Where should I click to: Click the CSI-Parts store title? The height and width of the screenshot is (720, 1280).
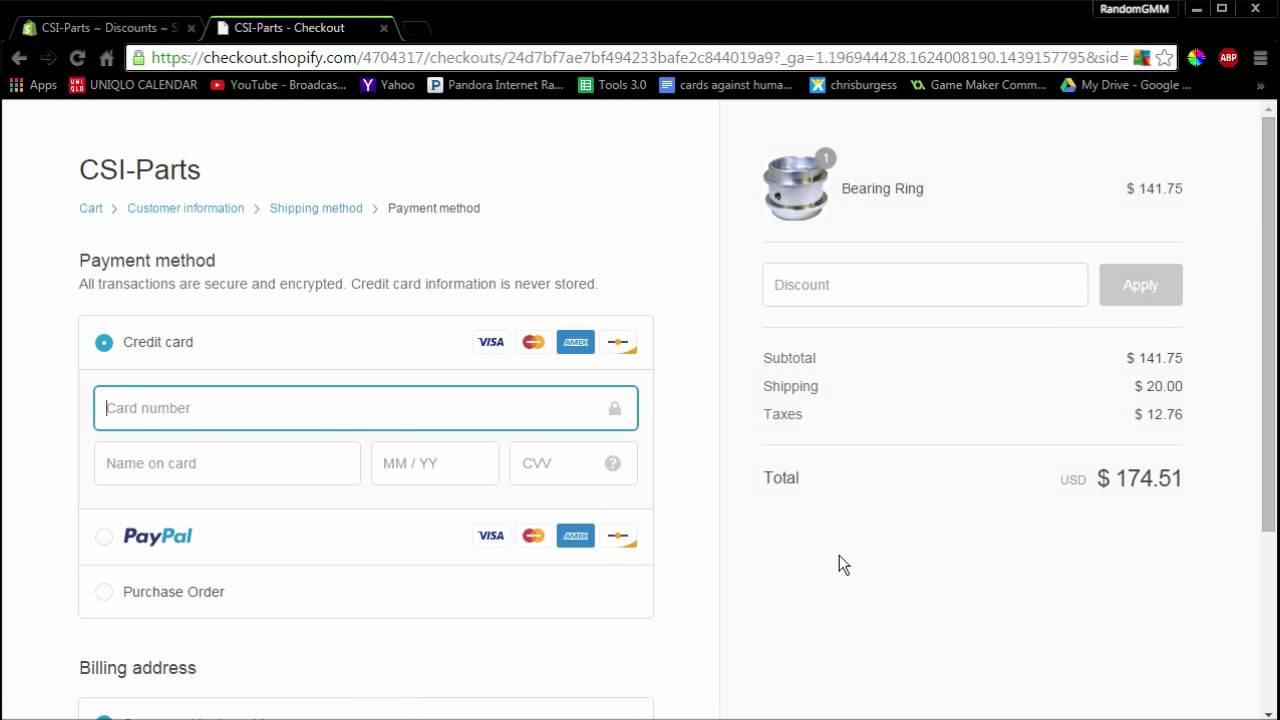[x=140, y=169]
